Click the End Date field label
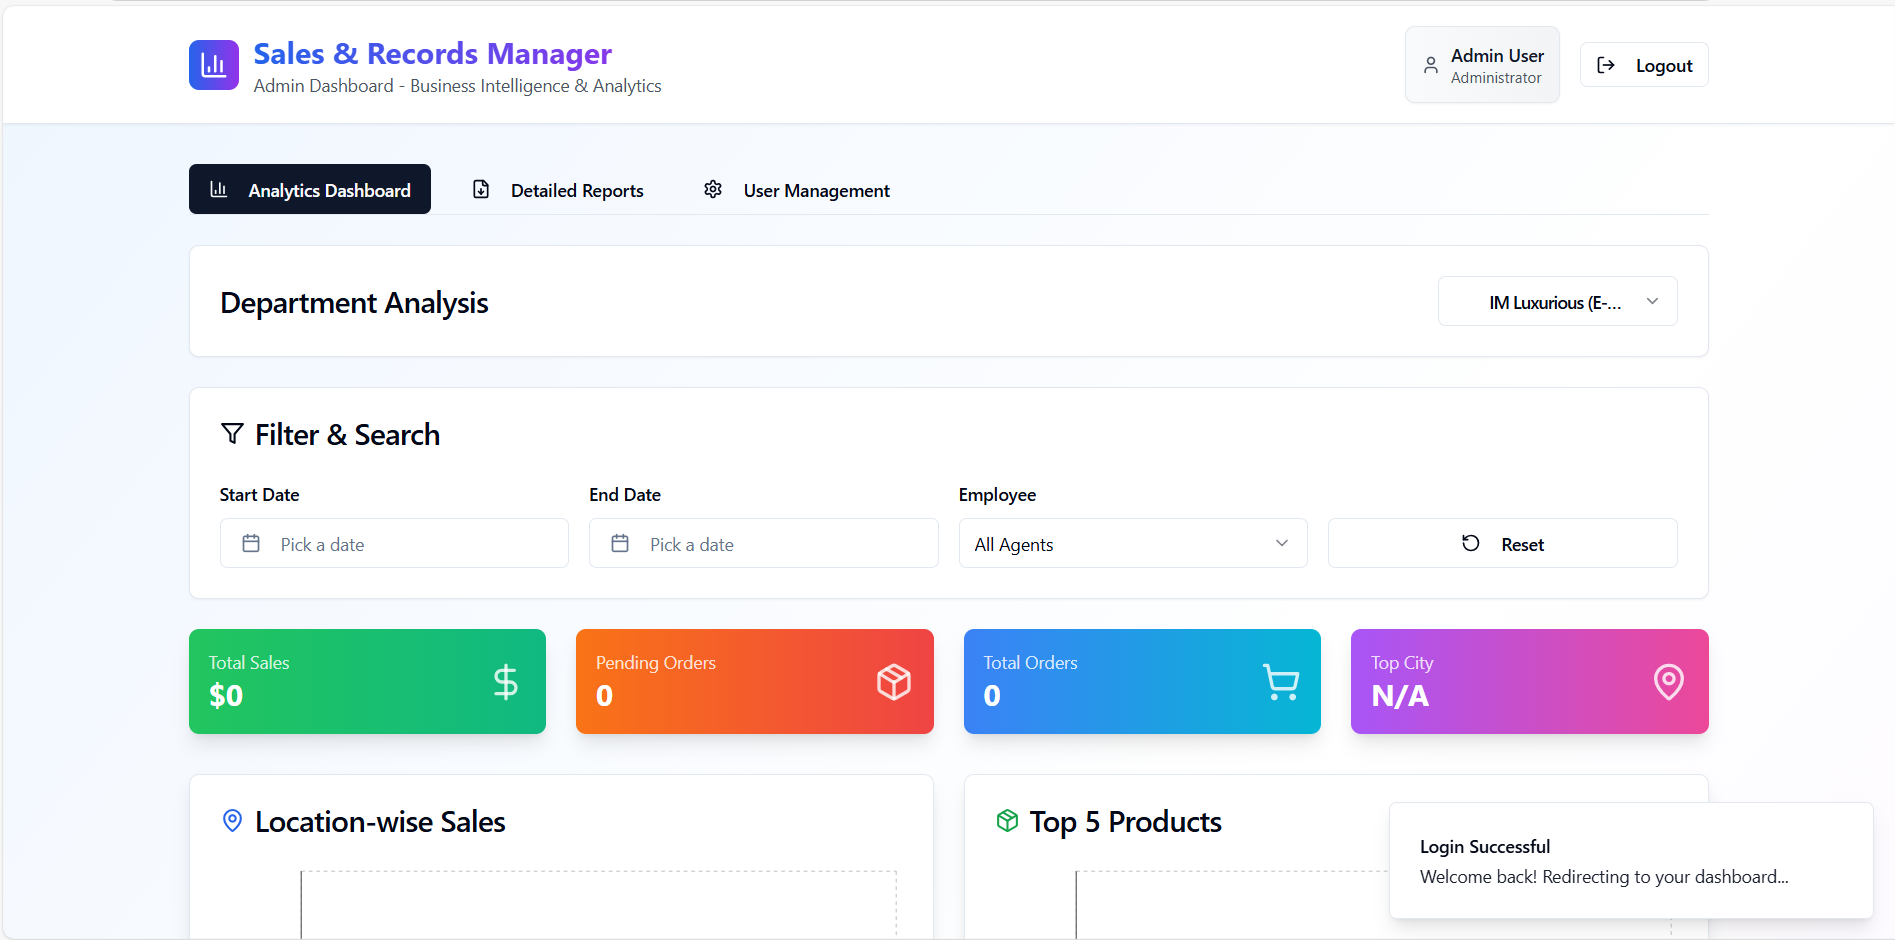The height and width of the screenshot is (940, 1895). pyautogui.click(x=625, y=494)
